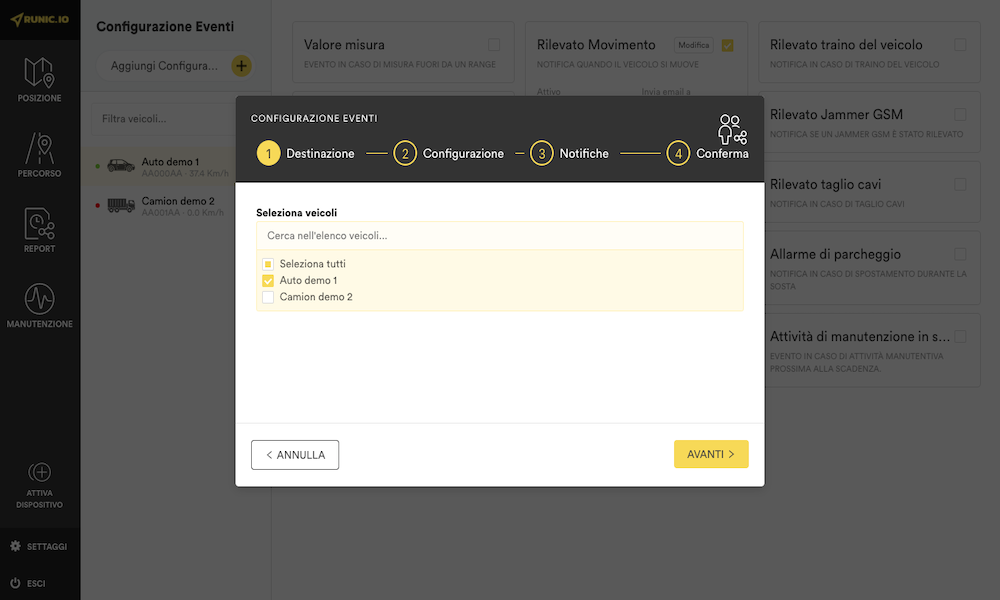This screenshot has width=1000, height=600.
Task: Click the Allarme di parcheggio title
Action: tap(835, 254)
